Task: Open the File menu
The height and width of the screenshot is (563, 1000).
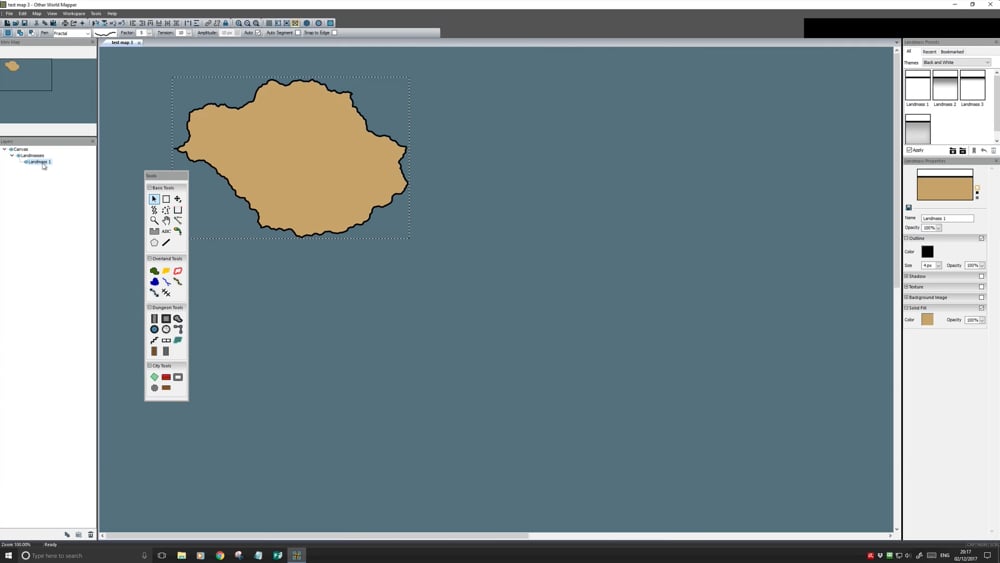Action: (x=10, y=13)
